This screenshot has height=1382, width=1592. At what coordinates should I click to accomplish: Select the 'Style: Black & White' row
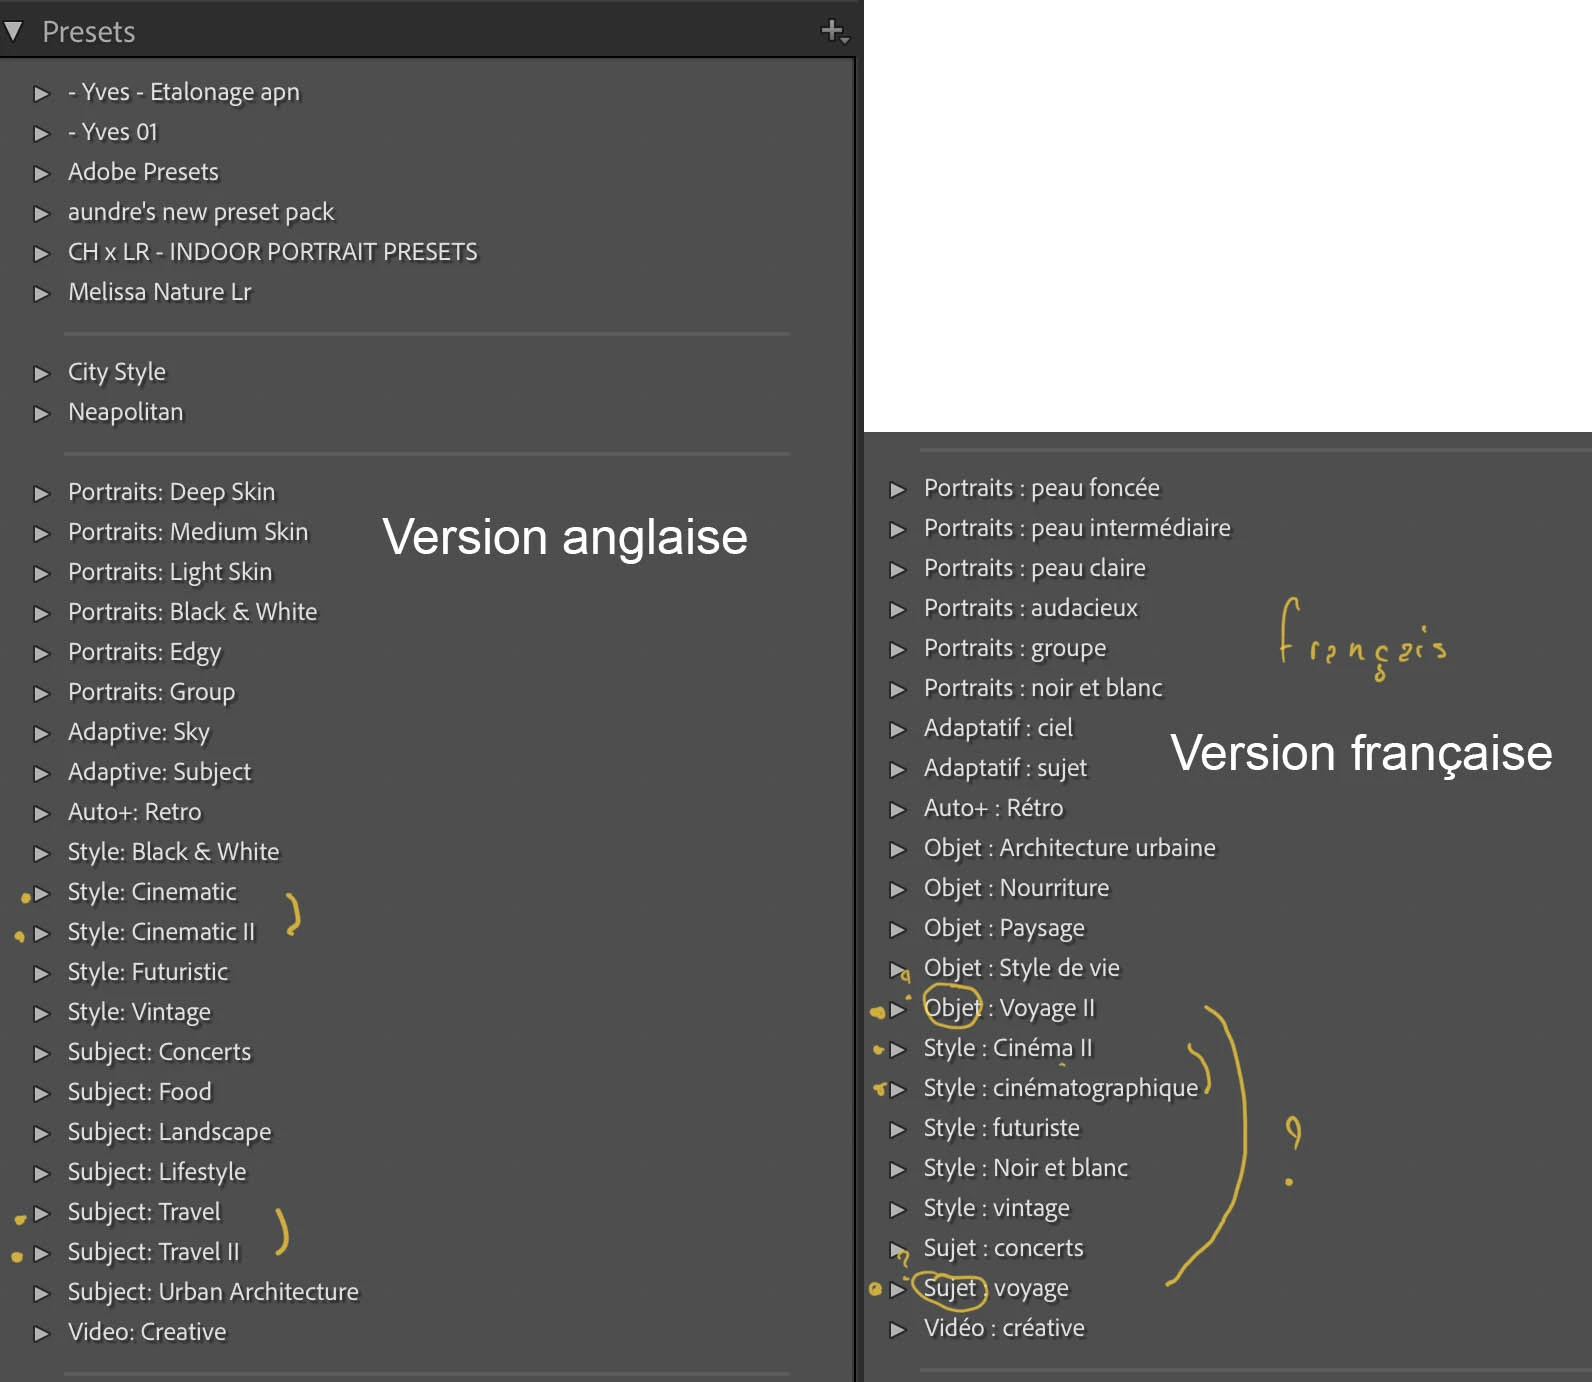[174, 852]
